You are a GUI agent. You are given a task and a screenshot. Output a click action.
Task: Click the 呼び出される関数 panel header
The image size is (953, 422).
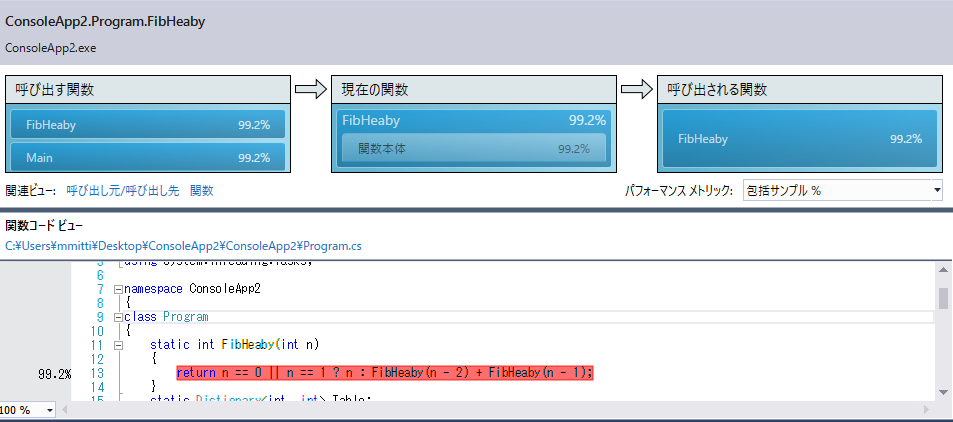pos(800,90)
